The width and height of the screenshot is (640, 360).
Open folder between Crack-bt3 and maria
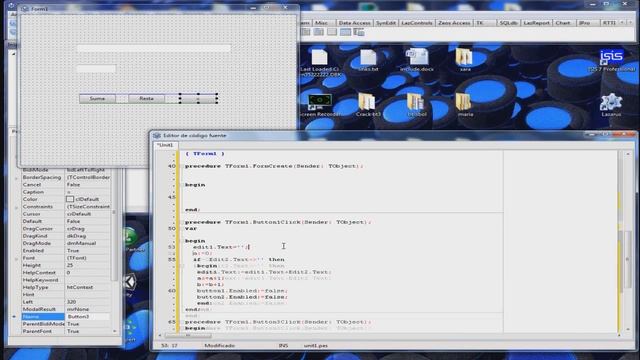417,105
